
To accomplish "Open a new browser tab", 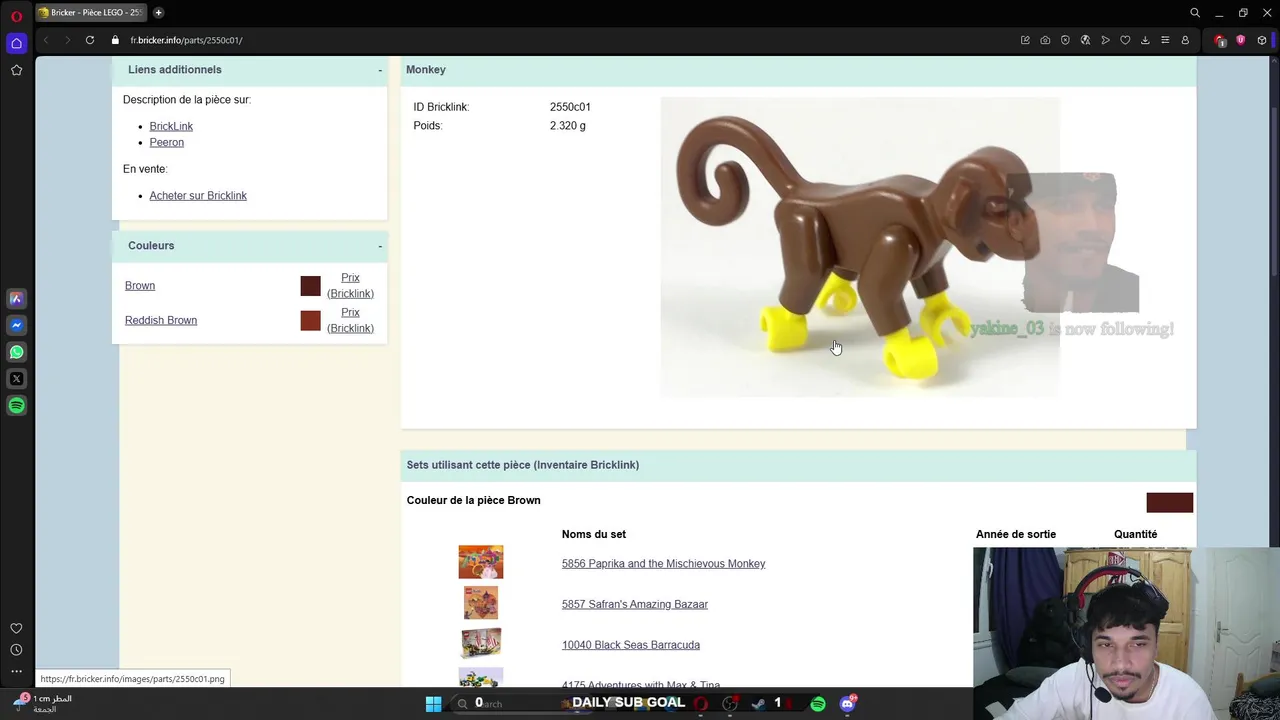I will tap(158, 13).
